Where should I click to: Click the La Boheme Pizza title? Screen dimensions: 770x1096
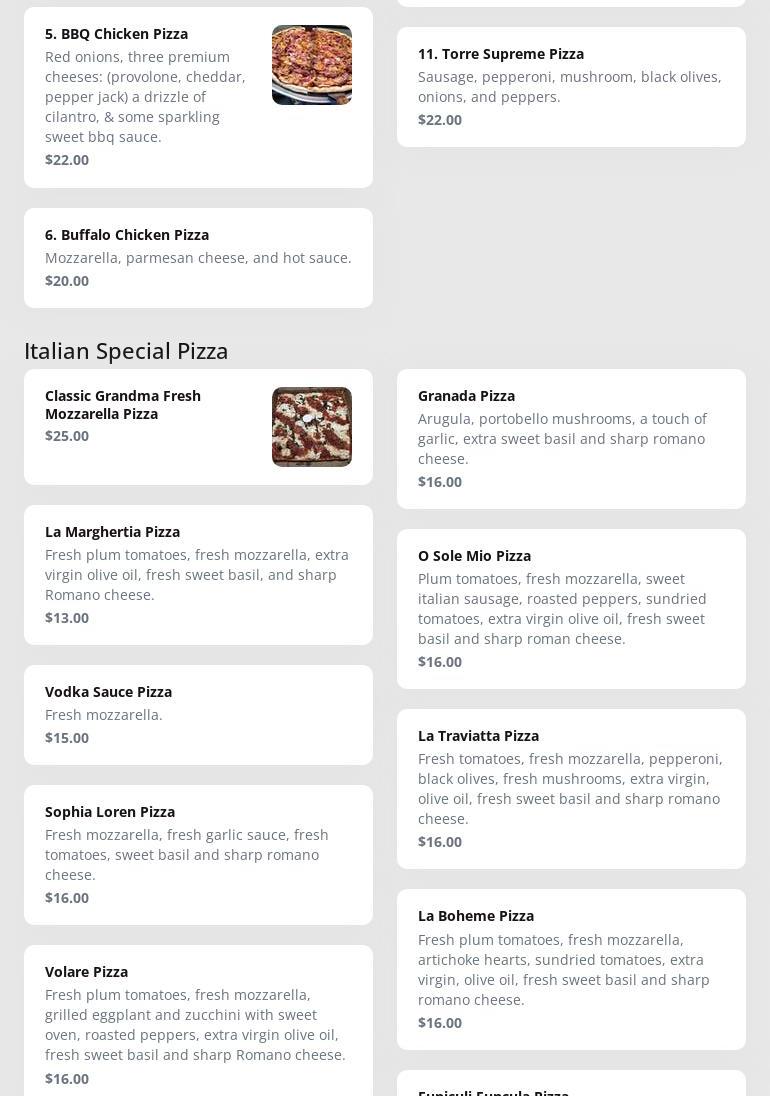[x=476, y=916]
